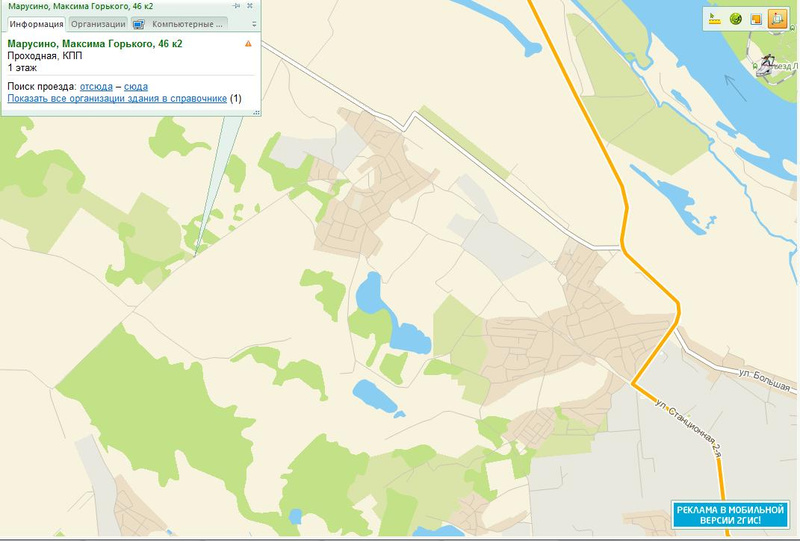Toggle the highlighted 3D buildings view button

click(777, 19)
